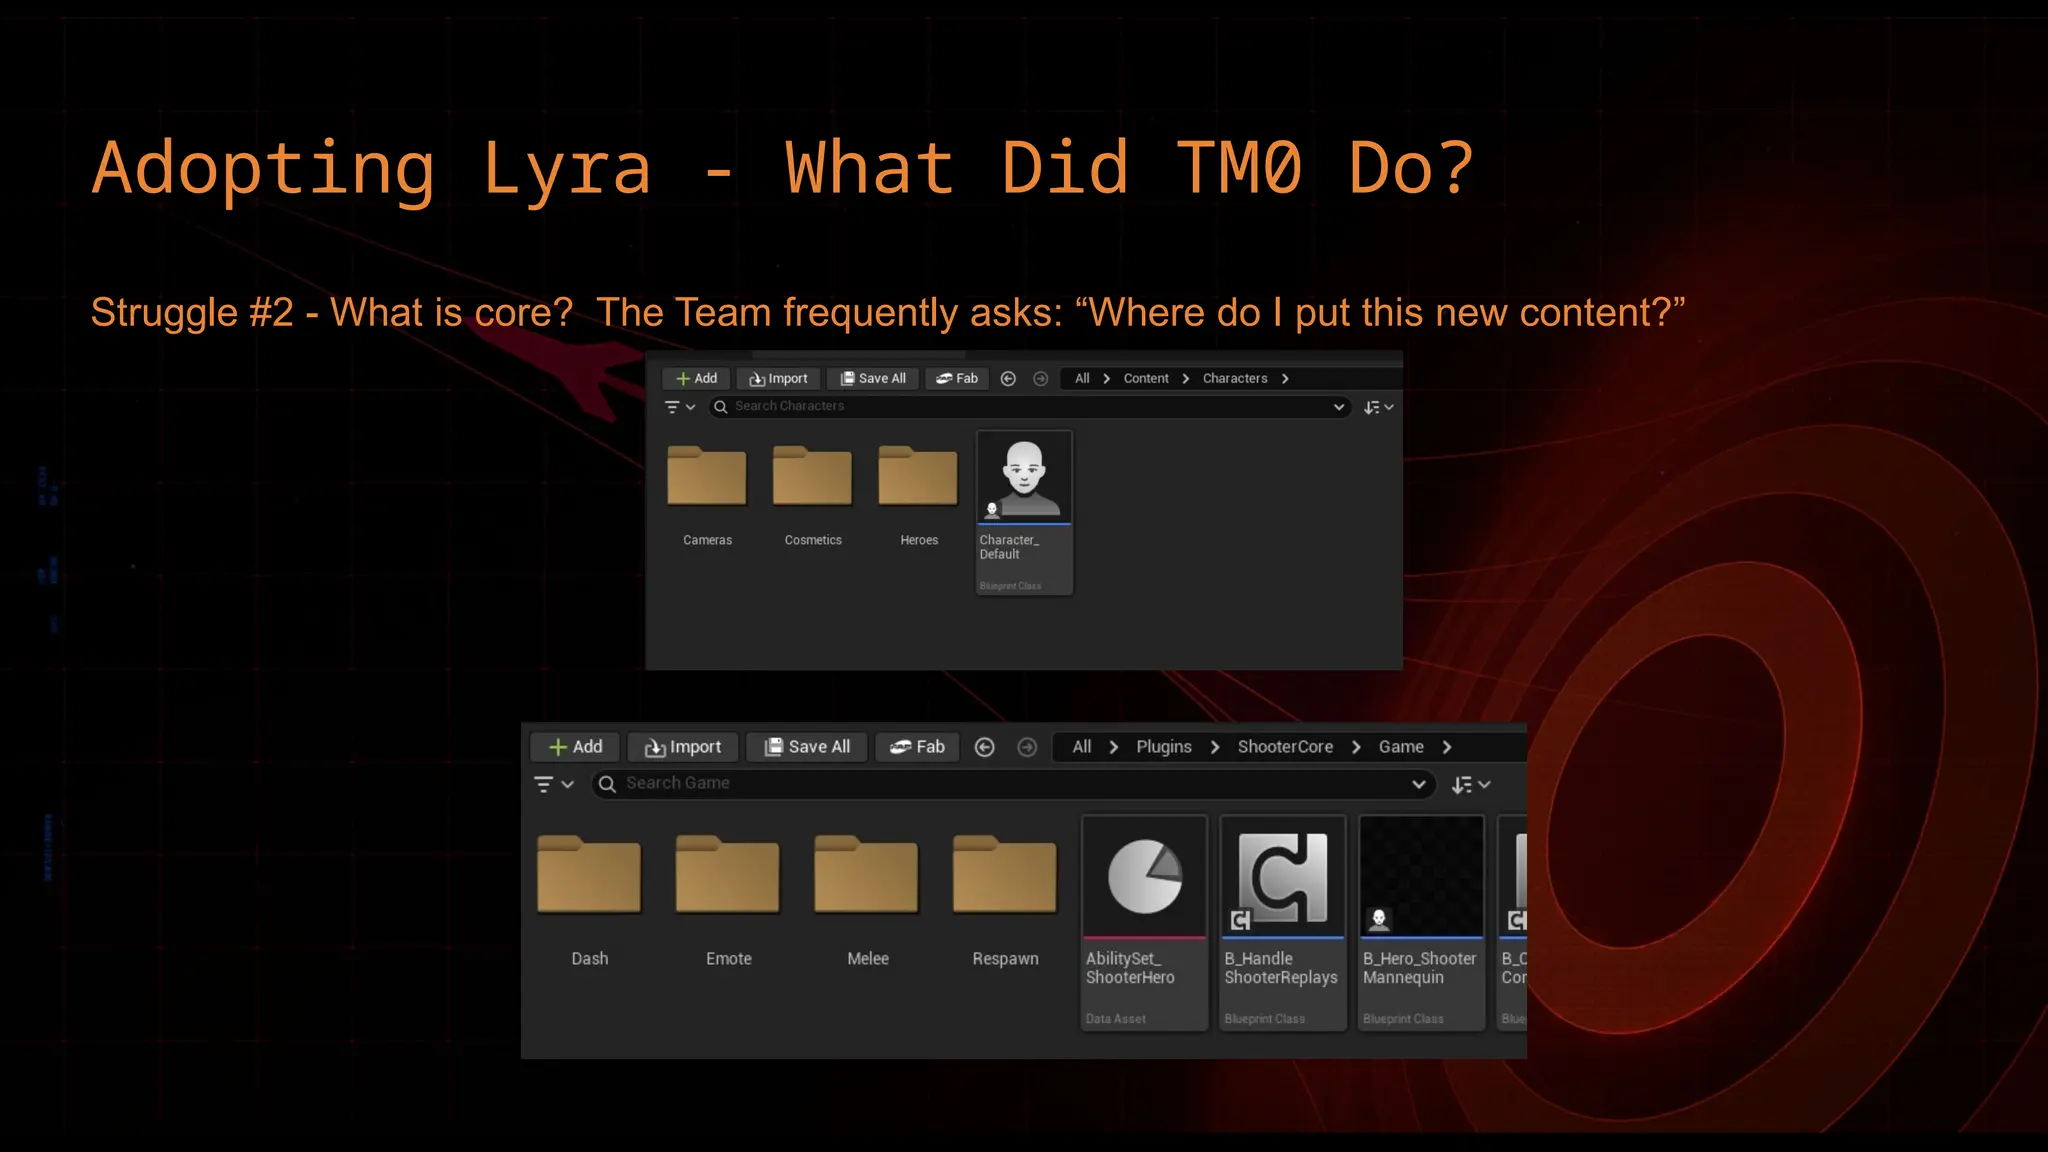Select Game breadcrumb in path bar

click(1401, 747)
